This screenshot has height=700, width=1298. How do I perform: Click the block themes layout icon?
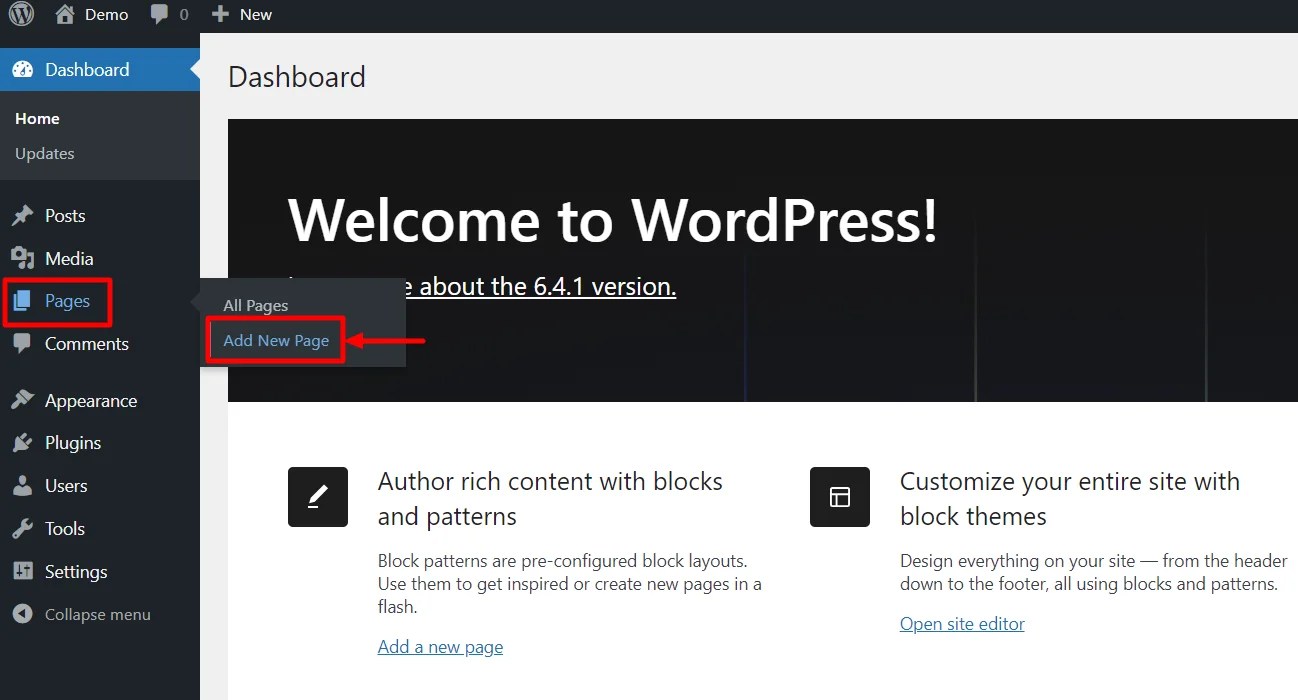click(840, 497)
